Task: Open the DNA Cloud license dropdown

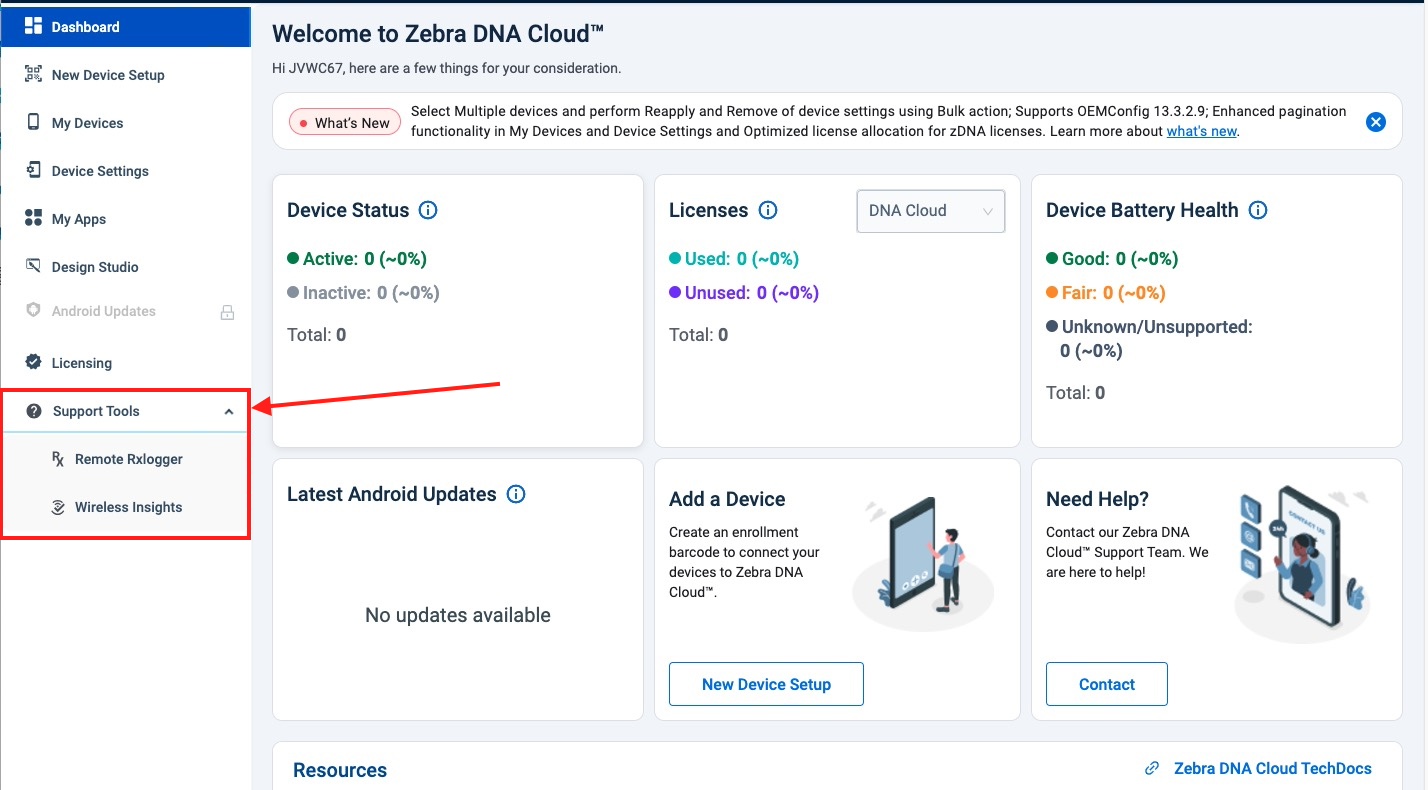Action: [x=930, y=211]
